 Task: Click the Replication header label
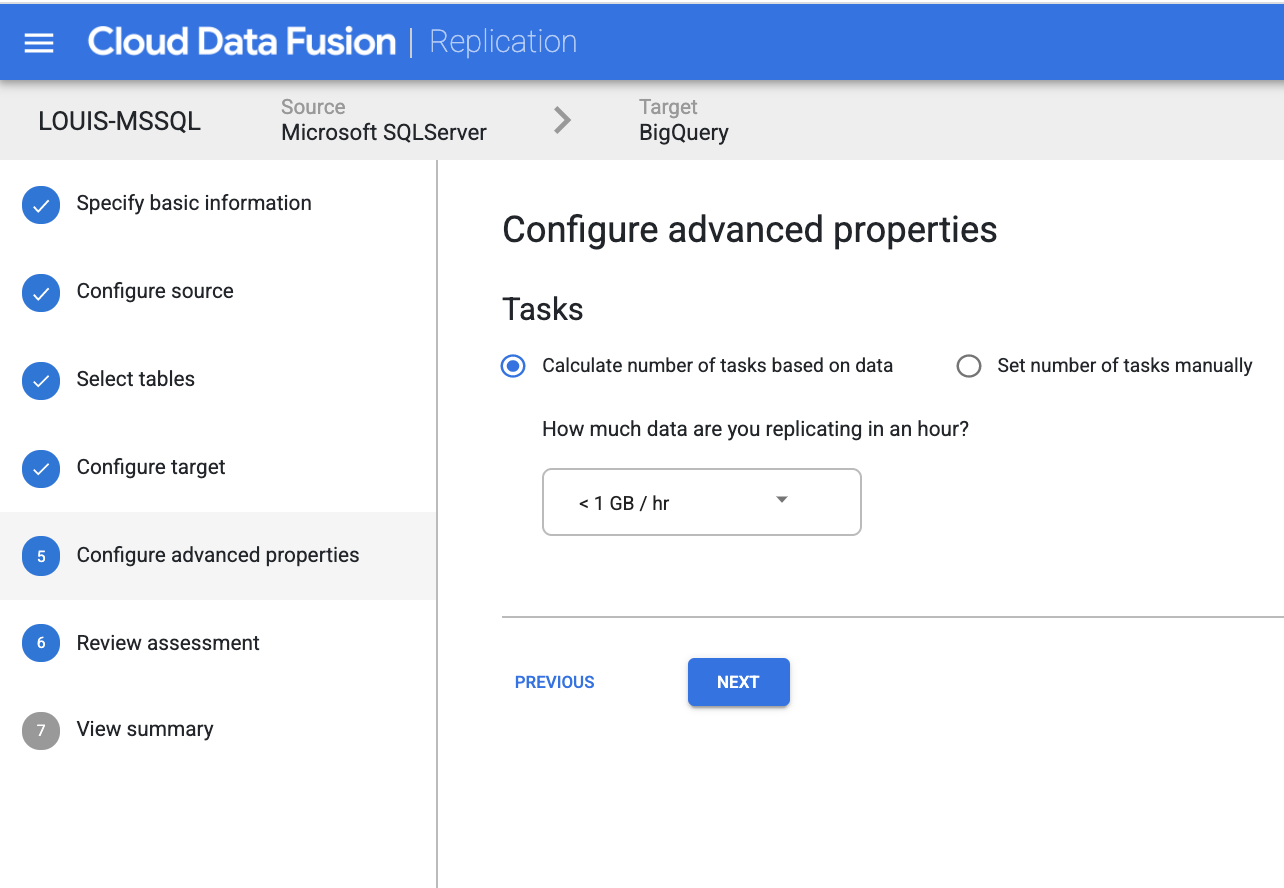pos(503,41)
